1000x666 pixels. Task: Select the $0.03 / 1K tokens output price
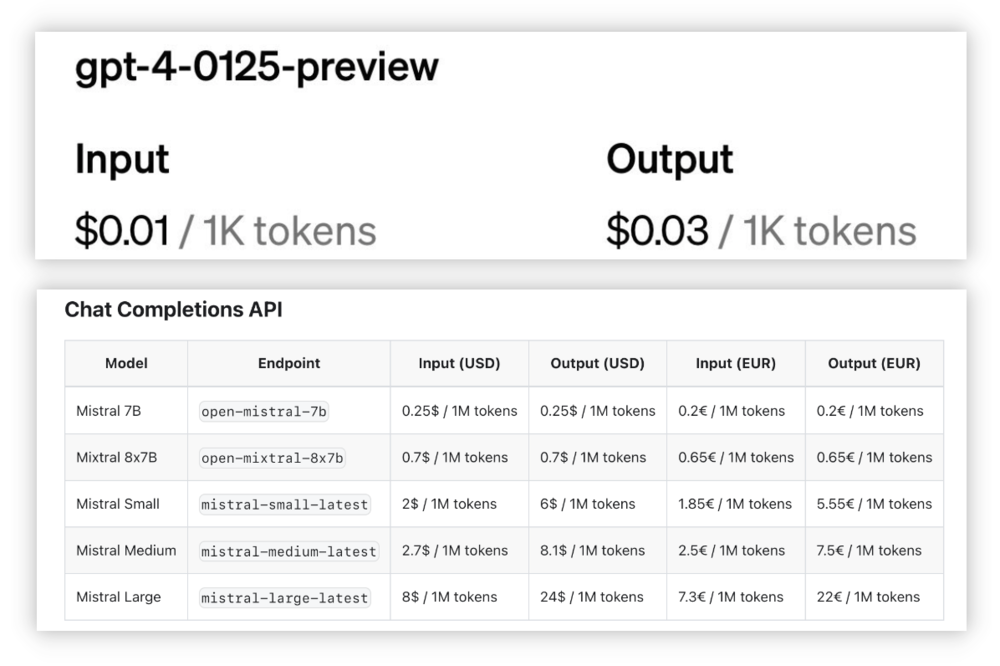(x=761, y=230)
